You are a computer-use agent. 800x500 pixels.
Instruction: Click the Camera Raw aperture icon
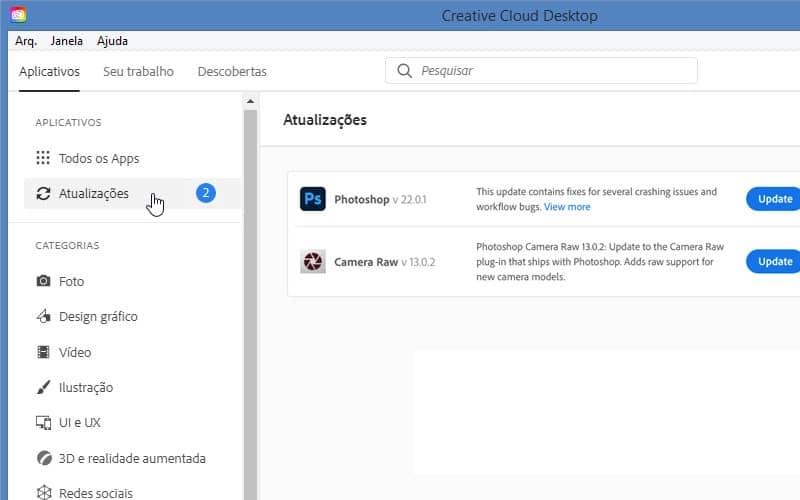(313, 261)
